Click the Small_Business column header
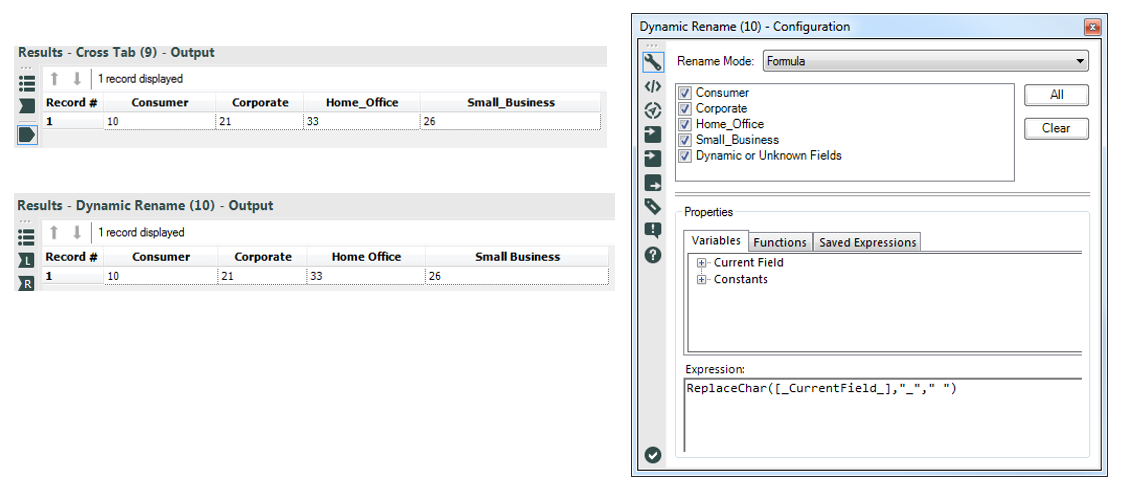This screenshot has width=1133, height=500. [x=511, y=103]
